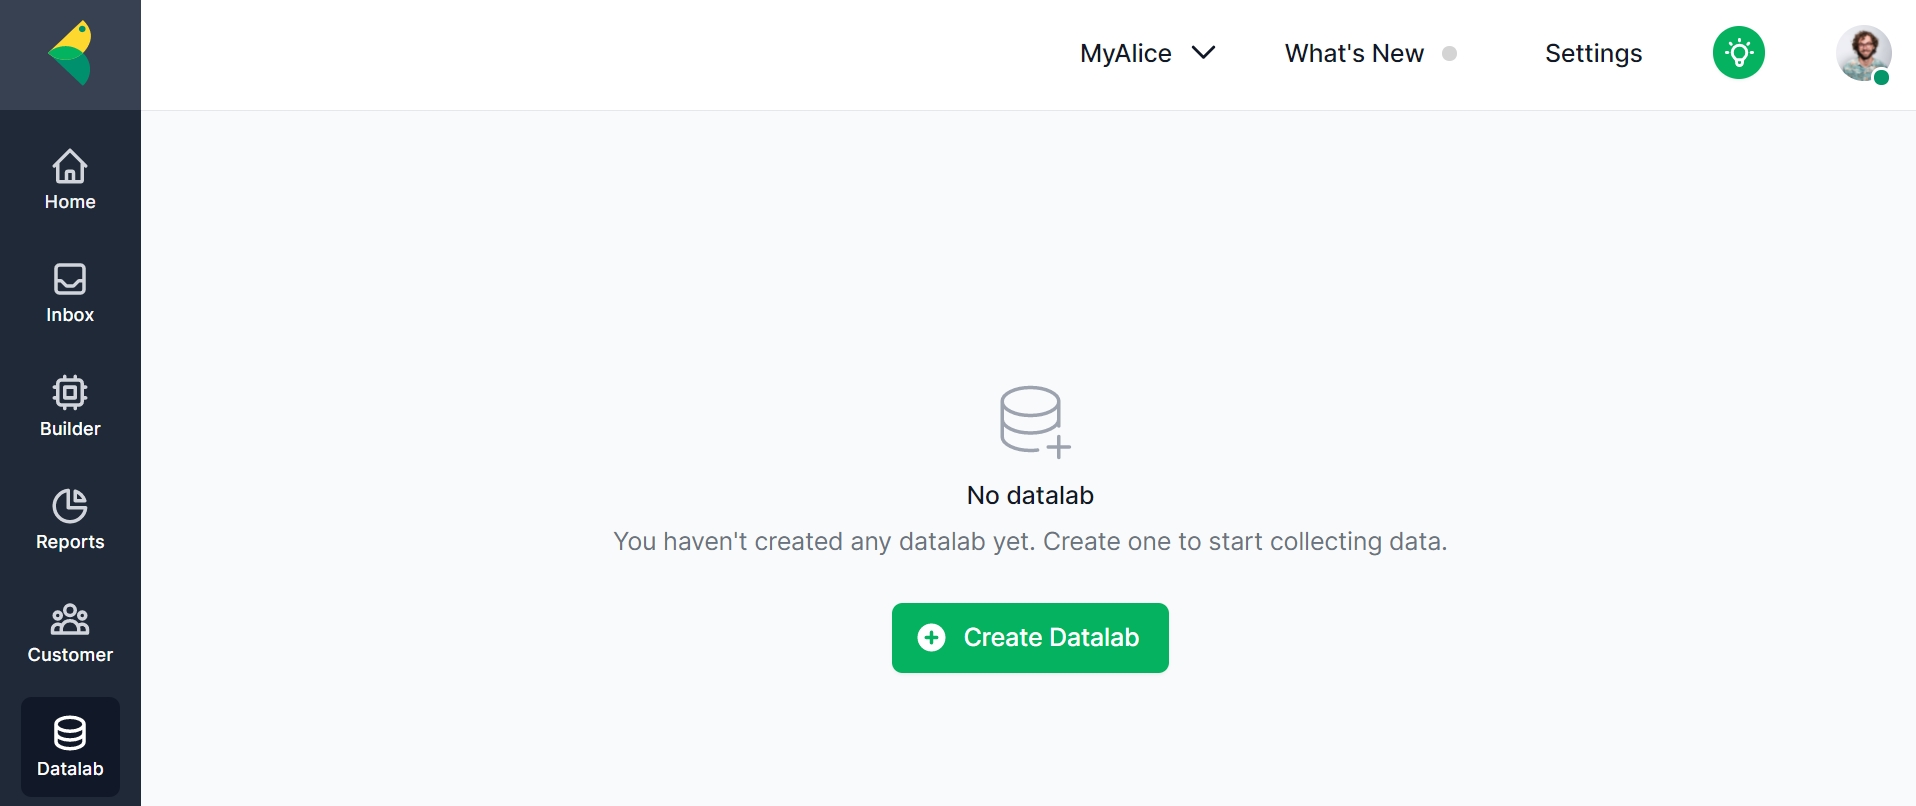Screen dimensions: 1916x806
Task: Click the No datalab heading
Action: tap(1030, 496)
